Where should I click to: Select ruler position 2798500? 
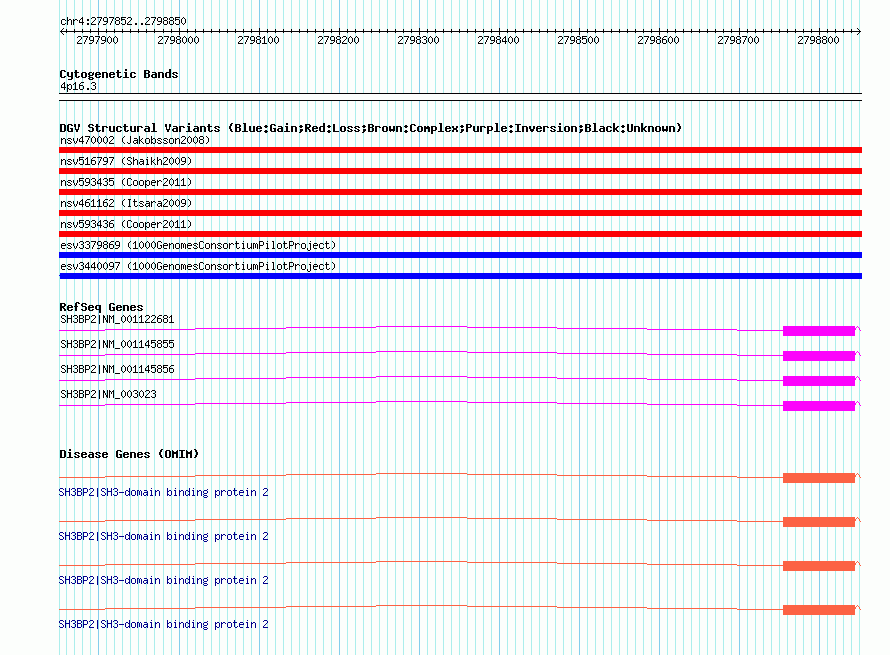(x=578, y=40)
